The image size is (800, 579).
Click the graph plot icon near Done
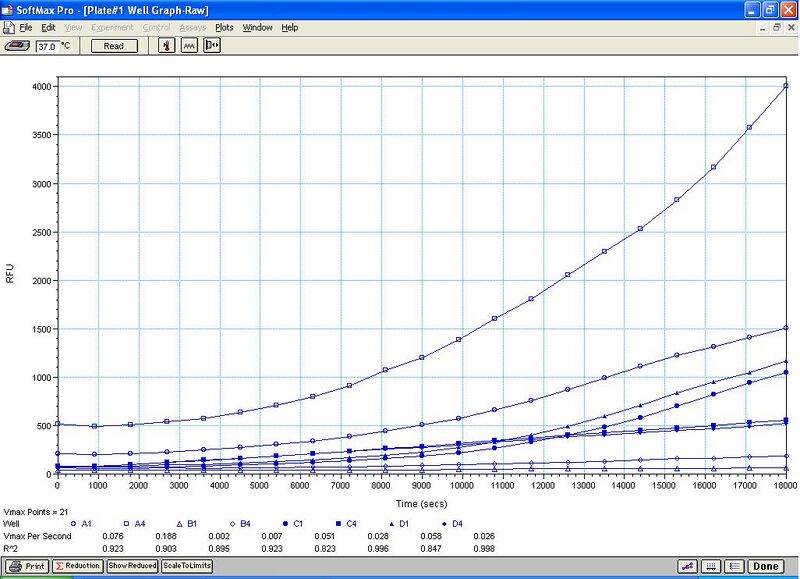[686, 566]
